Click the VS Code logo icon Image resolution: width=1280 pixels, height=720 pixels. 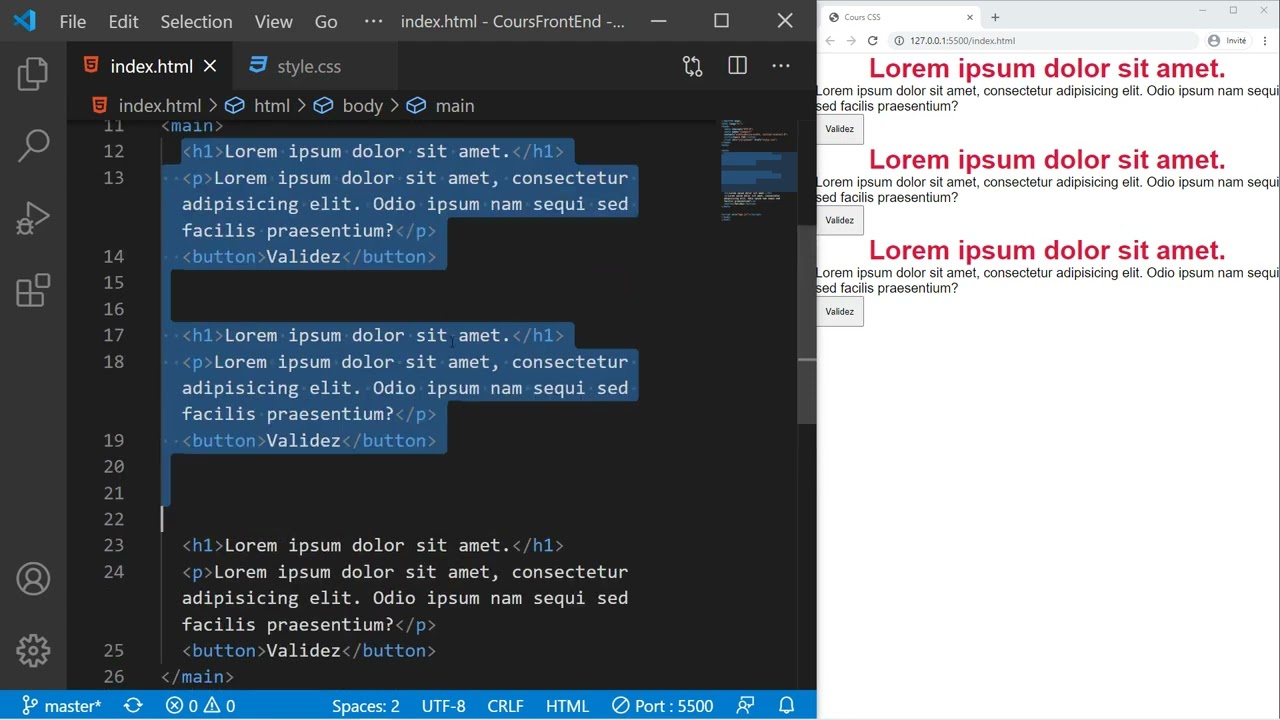(x=24, y=21)
